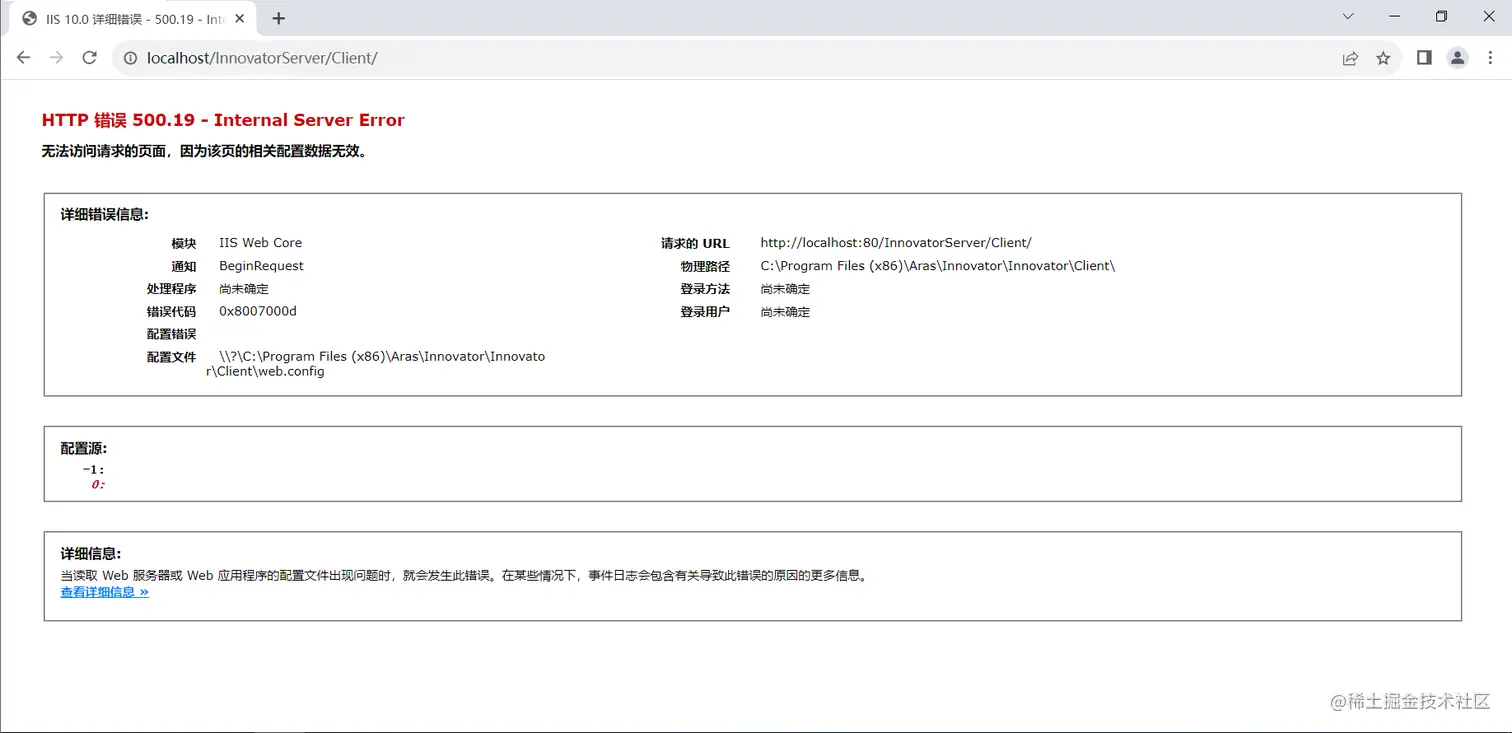Image resolution: width=1512 pixels, height=733 pixels.
Task: Follow the 查看详细信息 link
Action: coord(103,592)
